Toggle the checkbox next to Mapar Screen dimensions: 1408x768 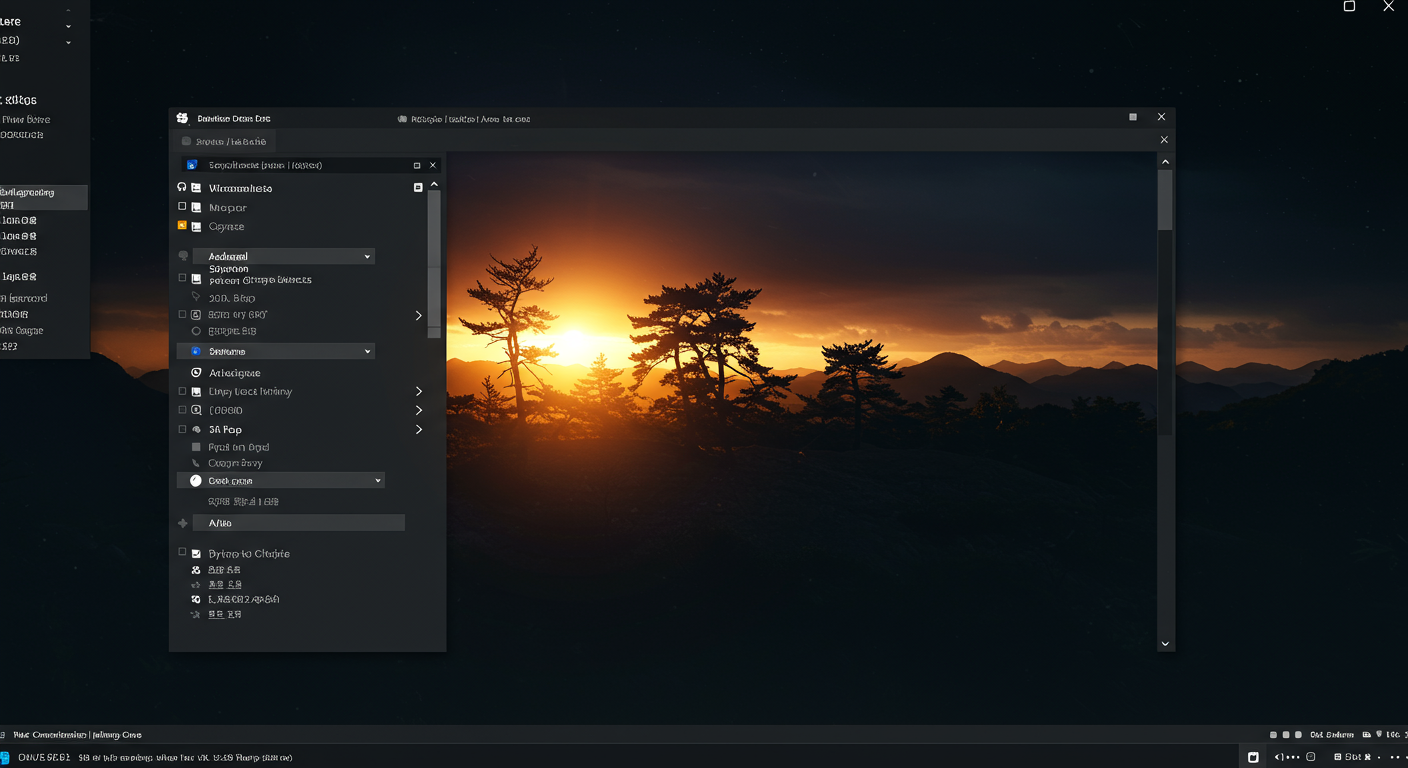pos(183,207)
